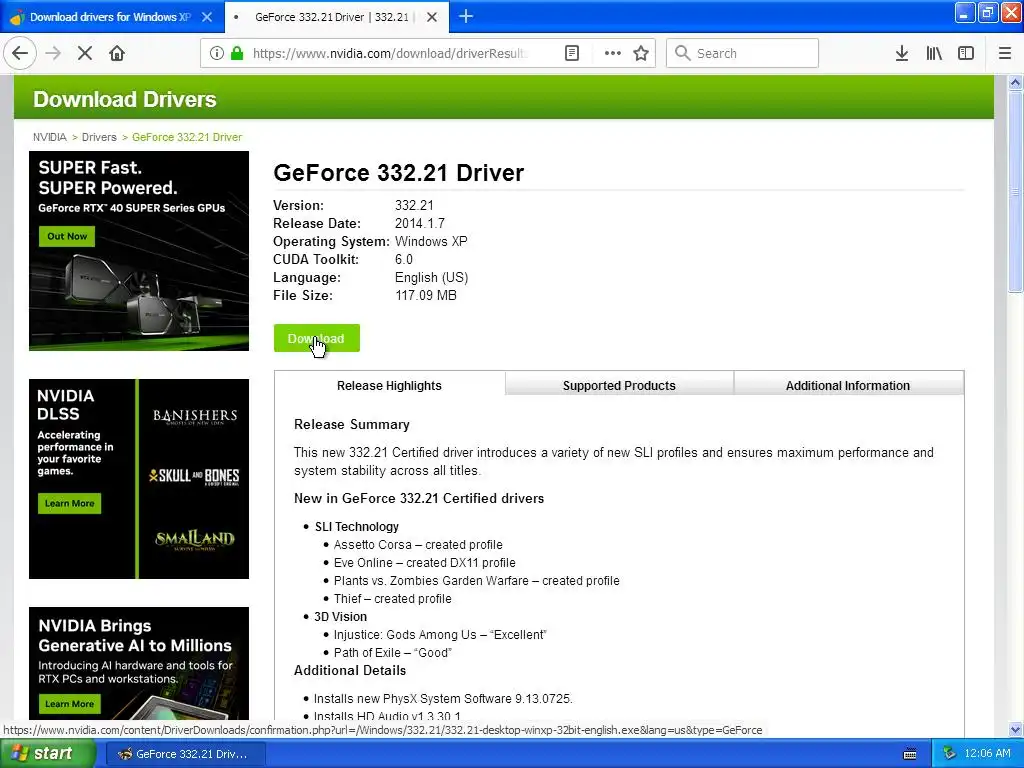
Task: Click the Eve Online created DX11 profile line
Action: pyautogui.click(x=424, y=563)
